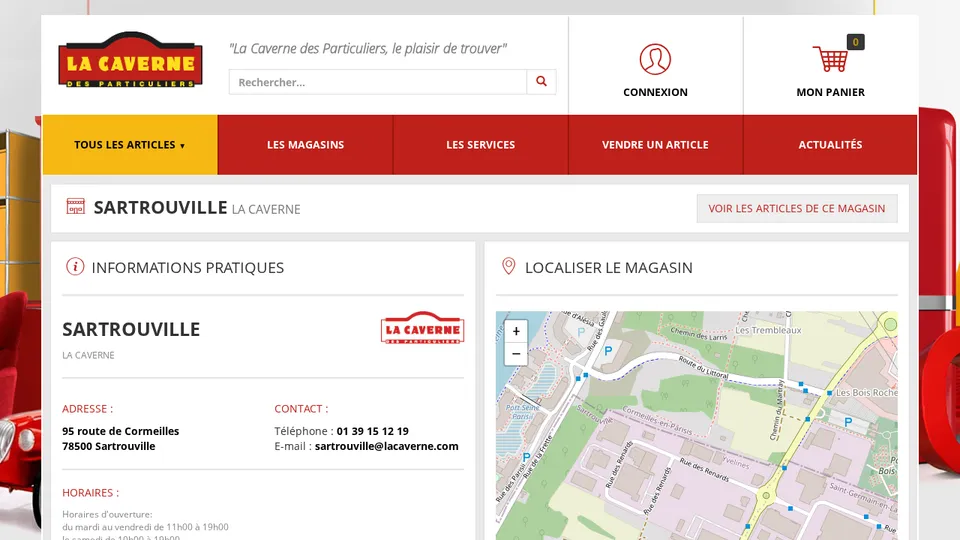Go to Vendre un article

tap(655, 144)
